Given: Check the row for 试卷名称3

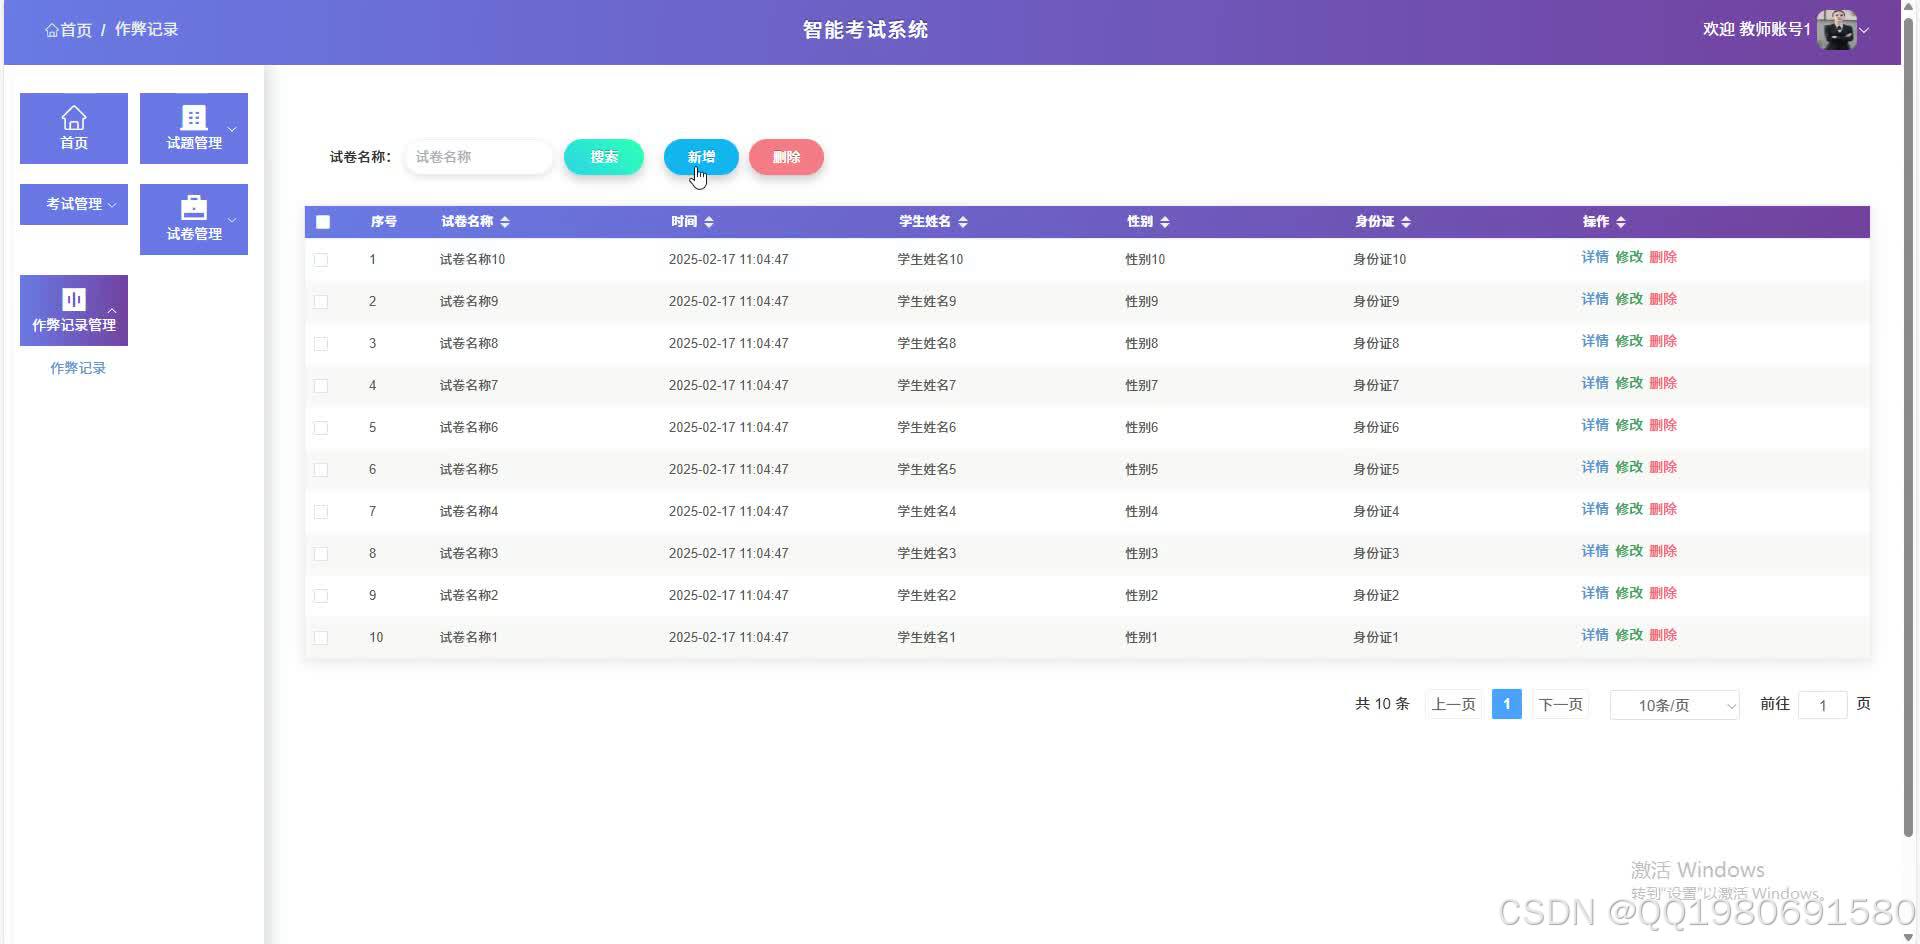Looking at the screenshot, I should point(321,554).
